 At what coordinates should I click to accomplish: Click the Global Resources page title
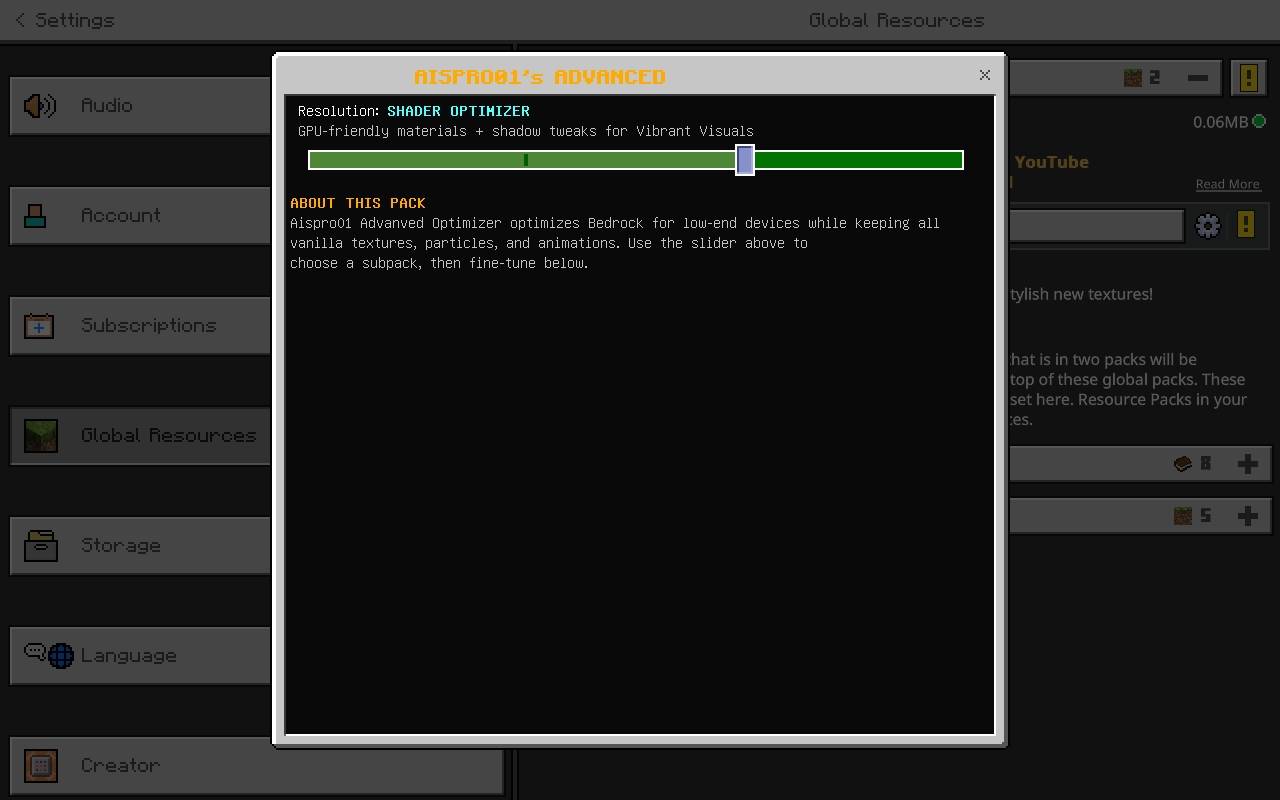[x=896, y=20]
